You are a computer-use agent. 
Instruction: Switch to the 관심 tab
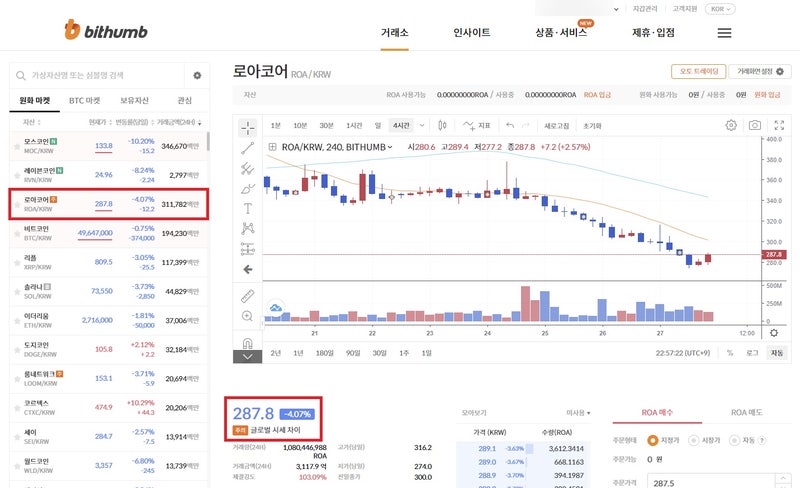click(x=184, y=101)
